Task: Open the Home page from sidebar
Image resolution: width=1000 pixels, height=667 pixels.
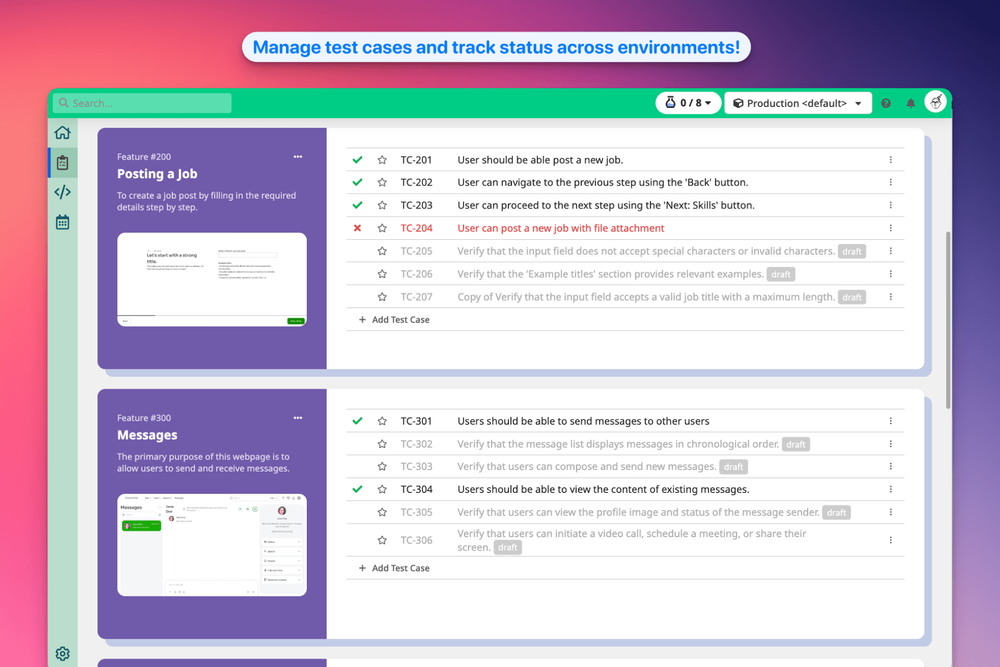Action: pyautogui.click(x=62, y=133)
